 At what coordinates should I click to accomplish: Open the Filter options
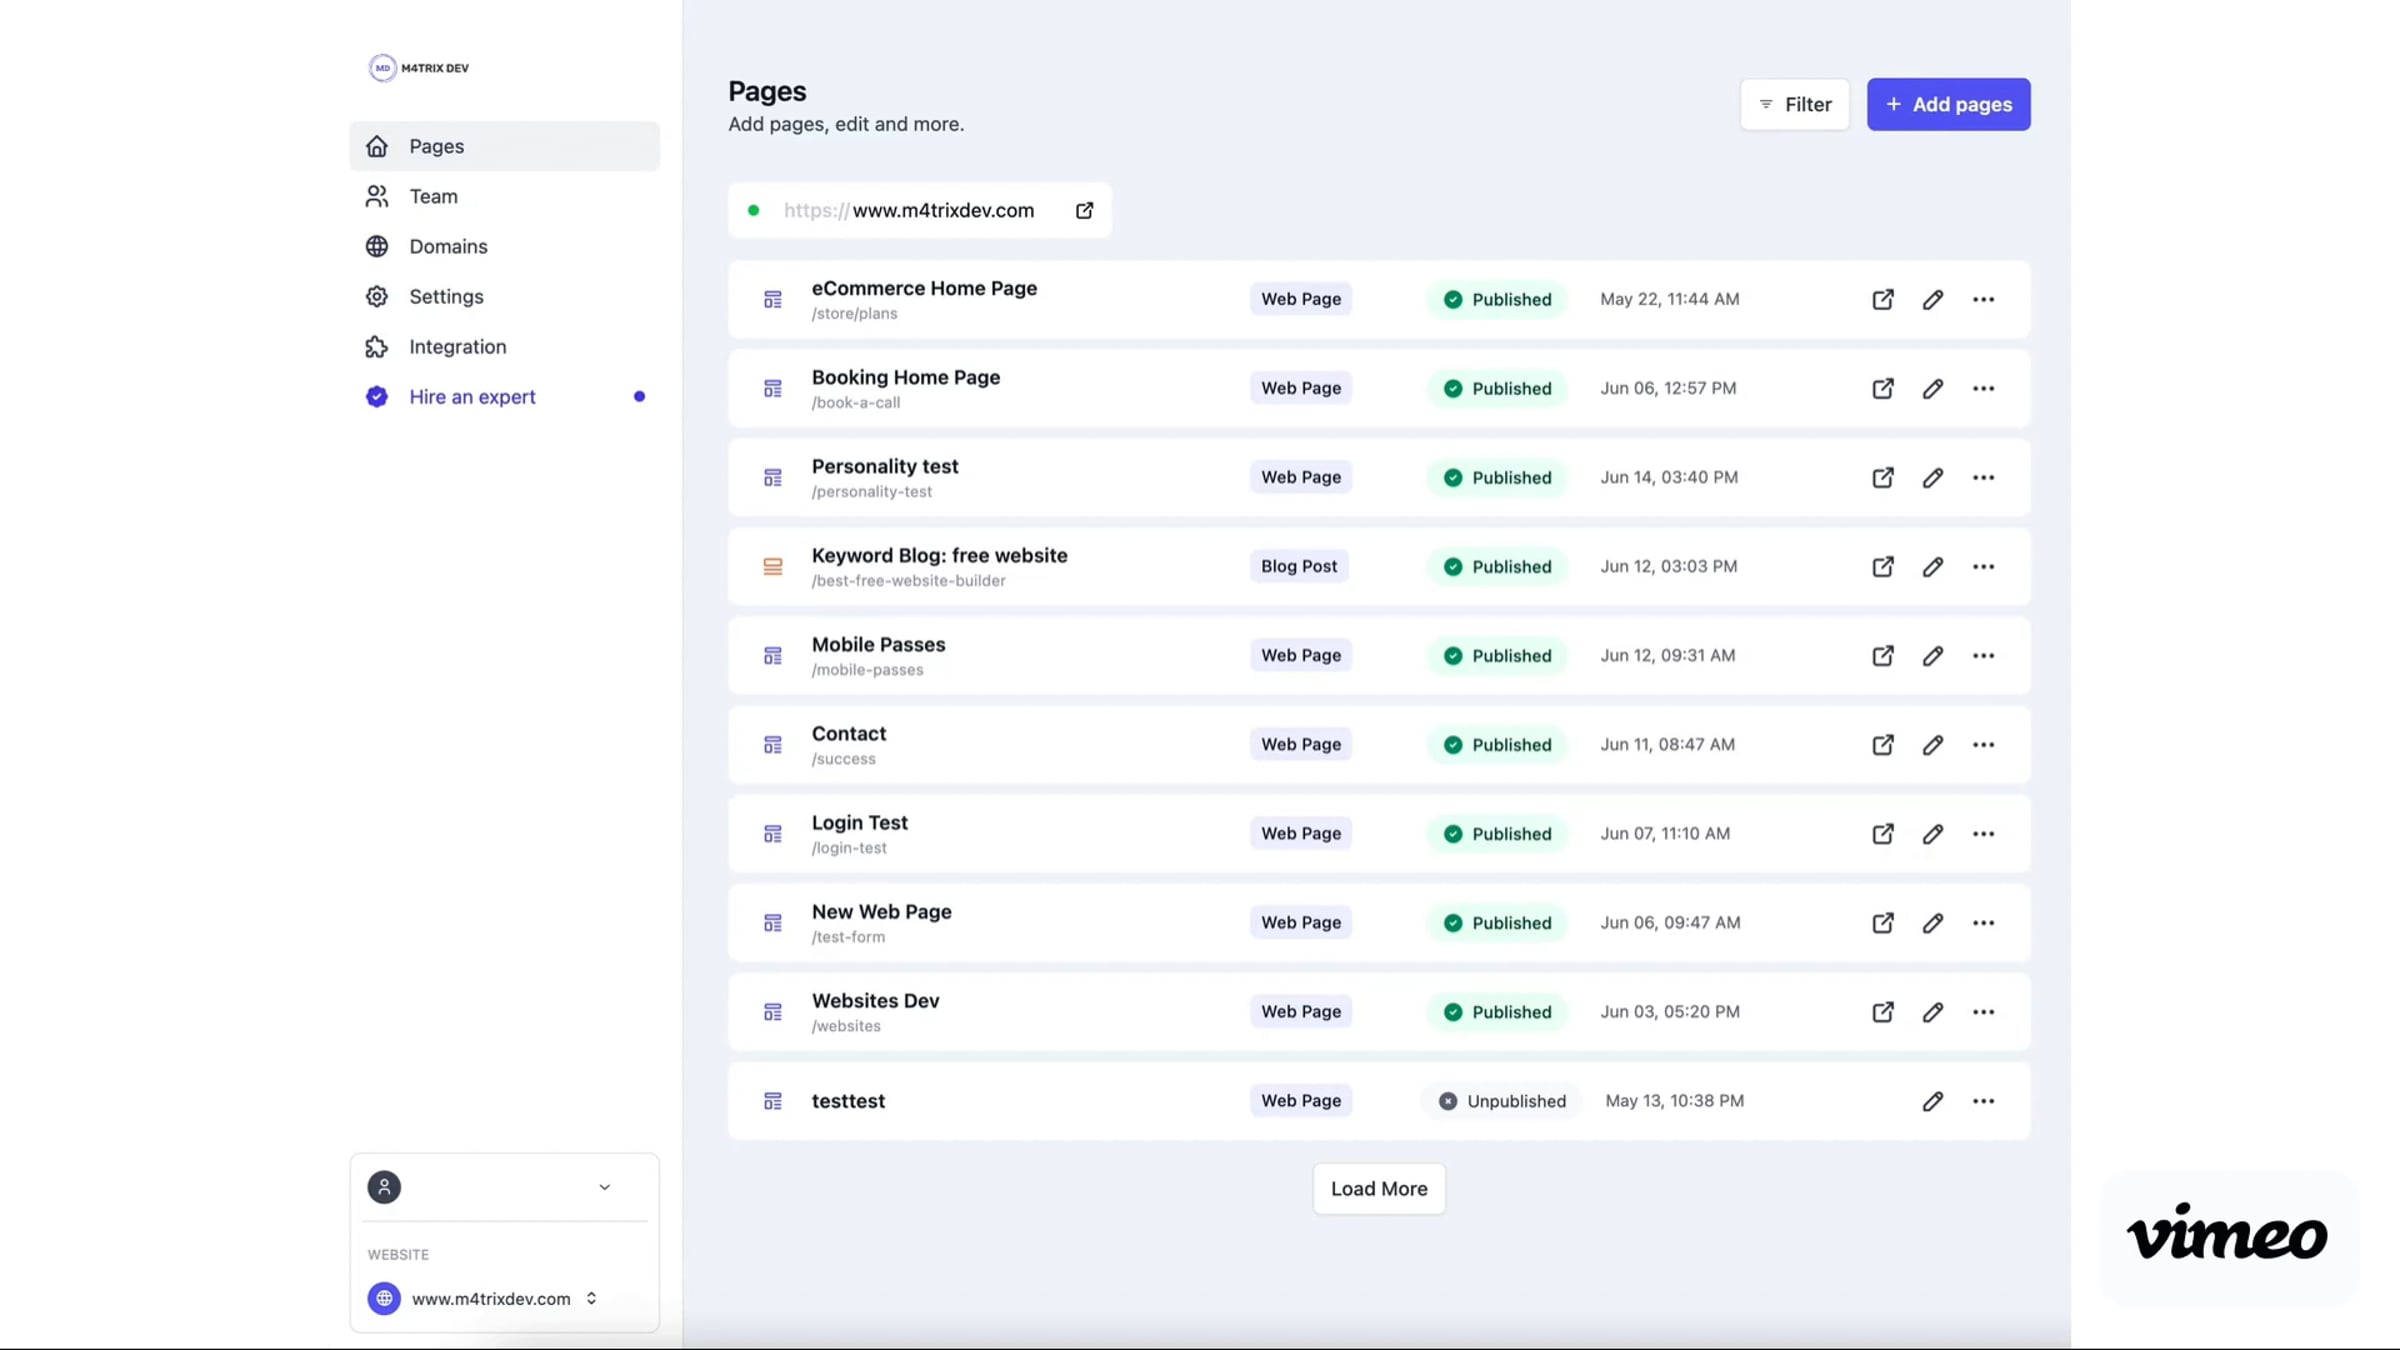(1794, 104)
